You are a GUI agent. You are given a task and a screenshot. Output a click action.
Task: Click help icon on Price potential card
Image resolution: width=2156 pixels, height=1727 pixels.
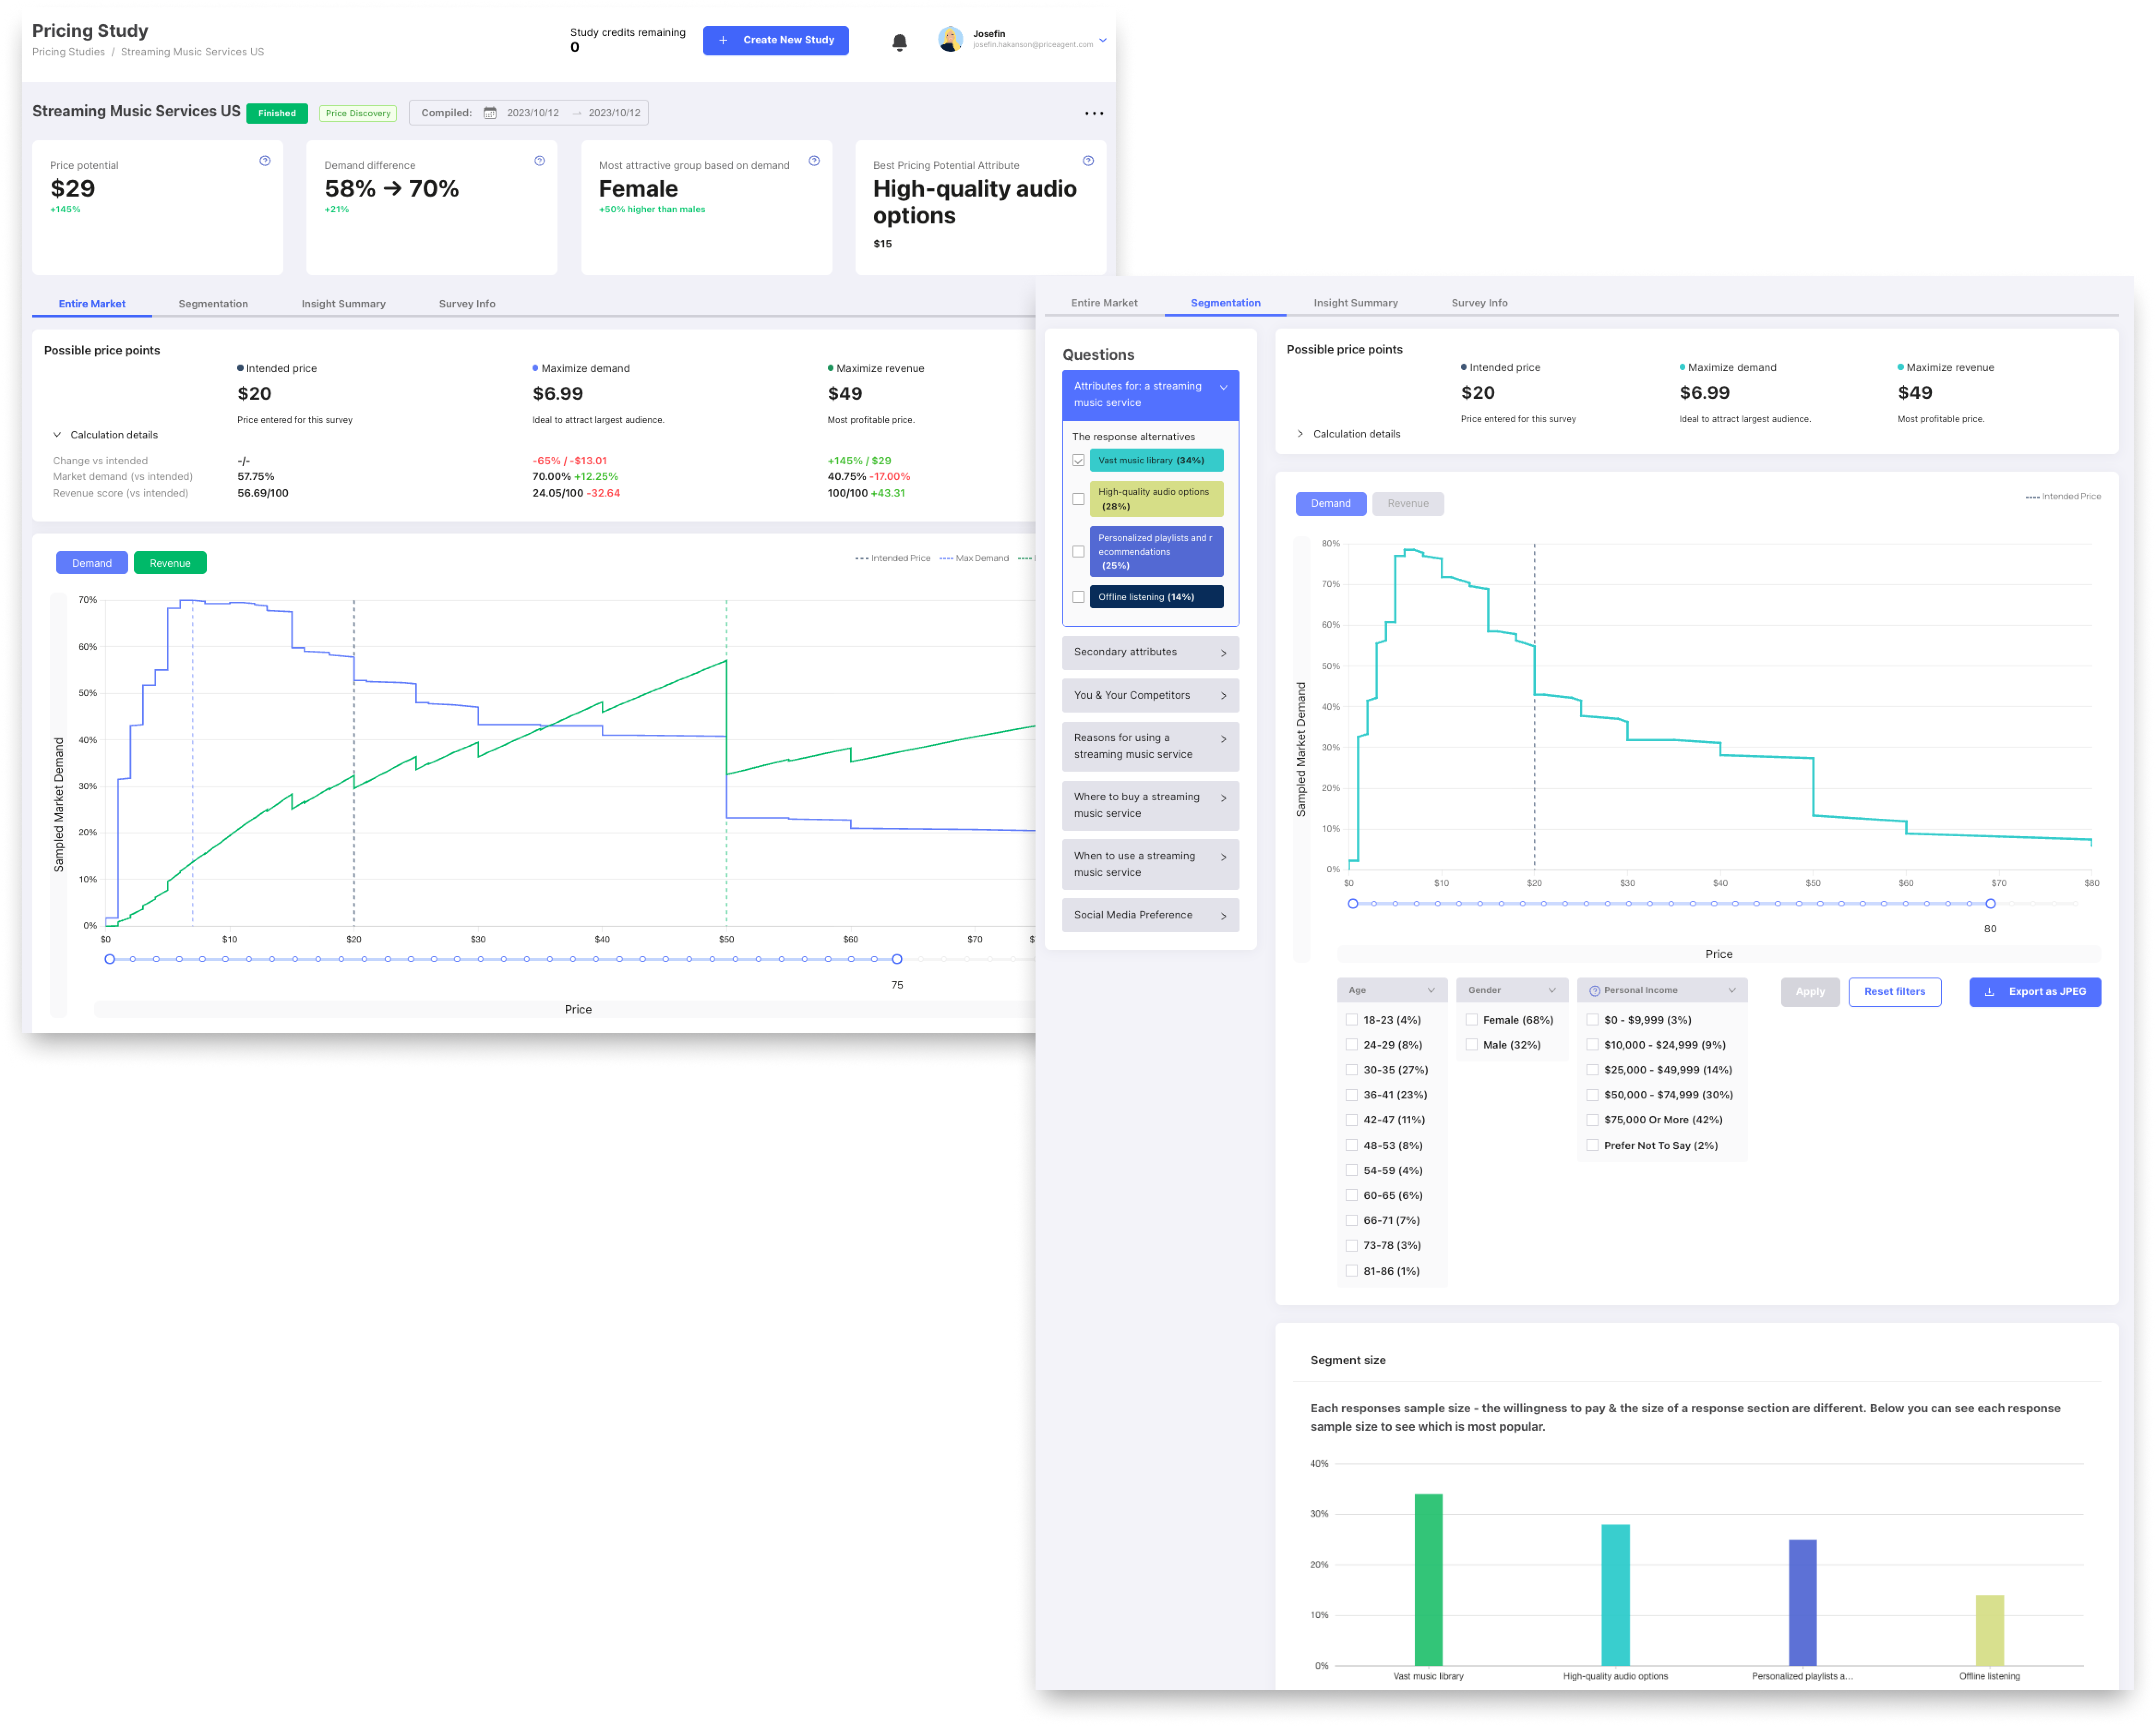click(265, 161)
